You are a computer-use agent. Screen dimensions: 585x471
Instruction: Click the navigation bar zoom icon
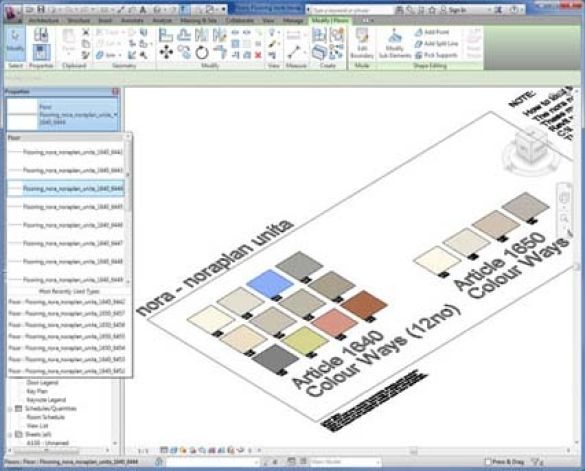click(x=564, y=218)
